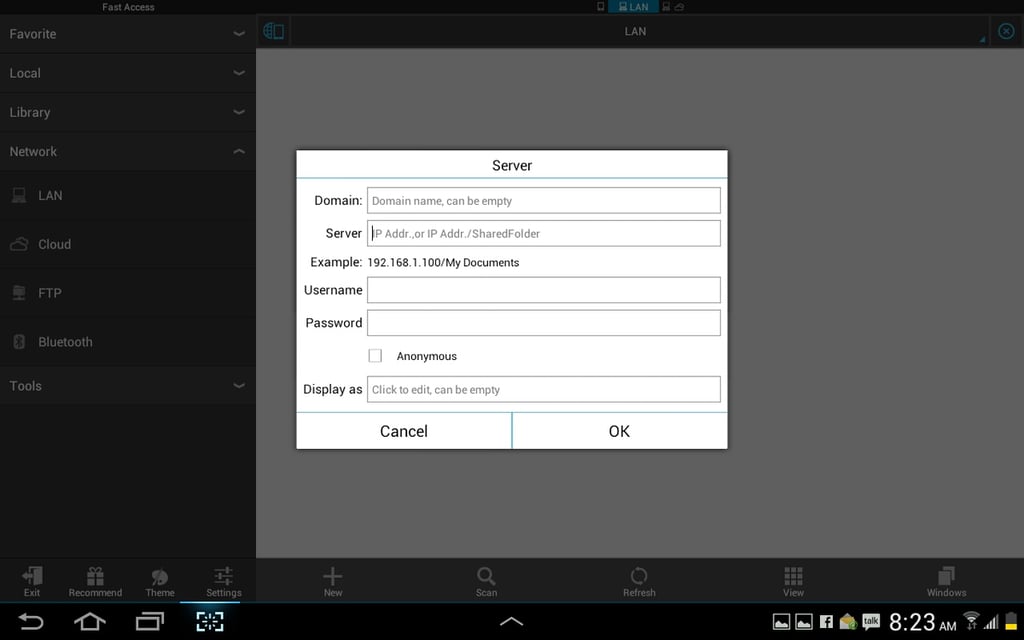
Task: Click the Cloud icon in sidebar
Action: pos(19,244)
